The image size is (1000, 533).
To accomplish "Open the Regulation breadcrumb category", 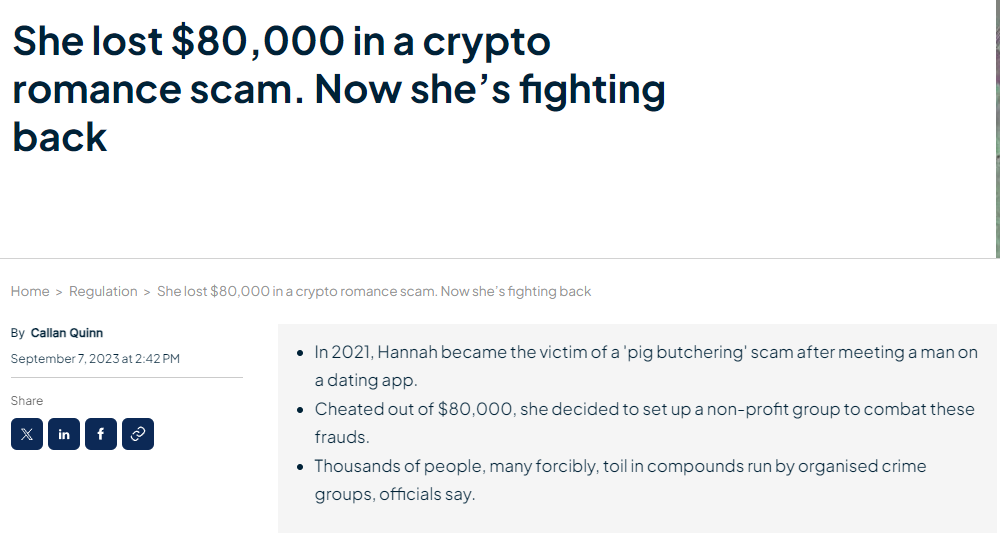I will pyautogui.click(x=103, y=291).
